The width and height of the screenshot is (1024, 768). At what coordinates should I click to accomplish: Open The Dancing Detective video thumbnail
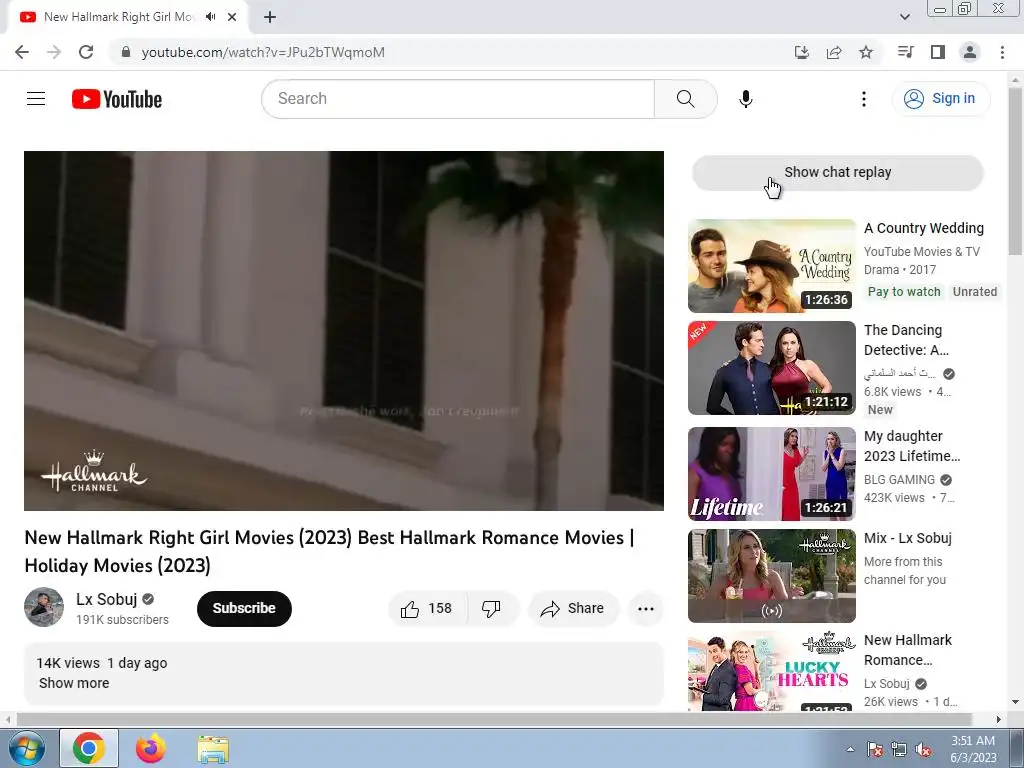771,368
